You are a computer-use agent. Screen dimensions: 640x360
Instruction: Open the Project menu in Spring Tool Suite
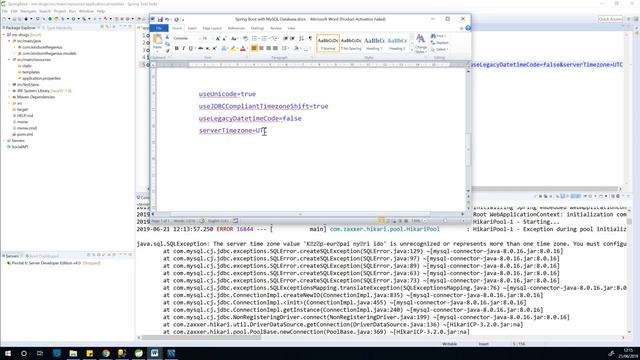pyautogui.click(x=60, y=11)
